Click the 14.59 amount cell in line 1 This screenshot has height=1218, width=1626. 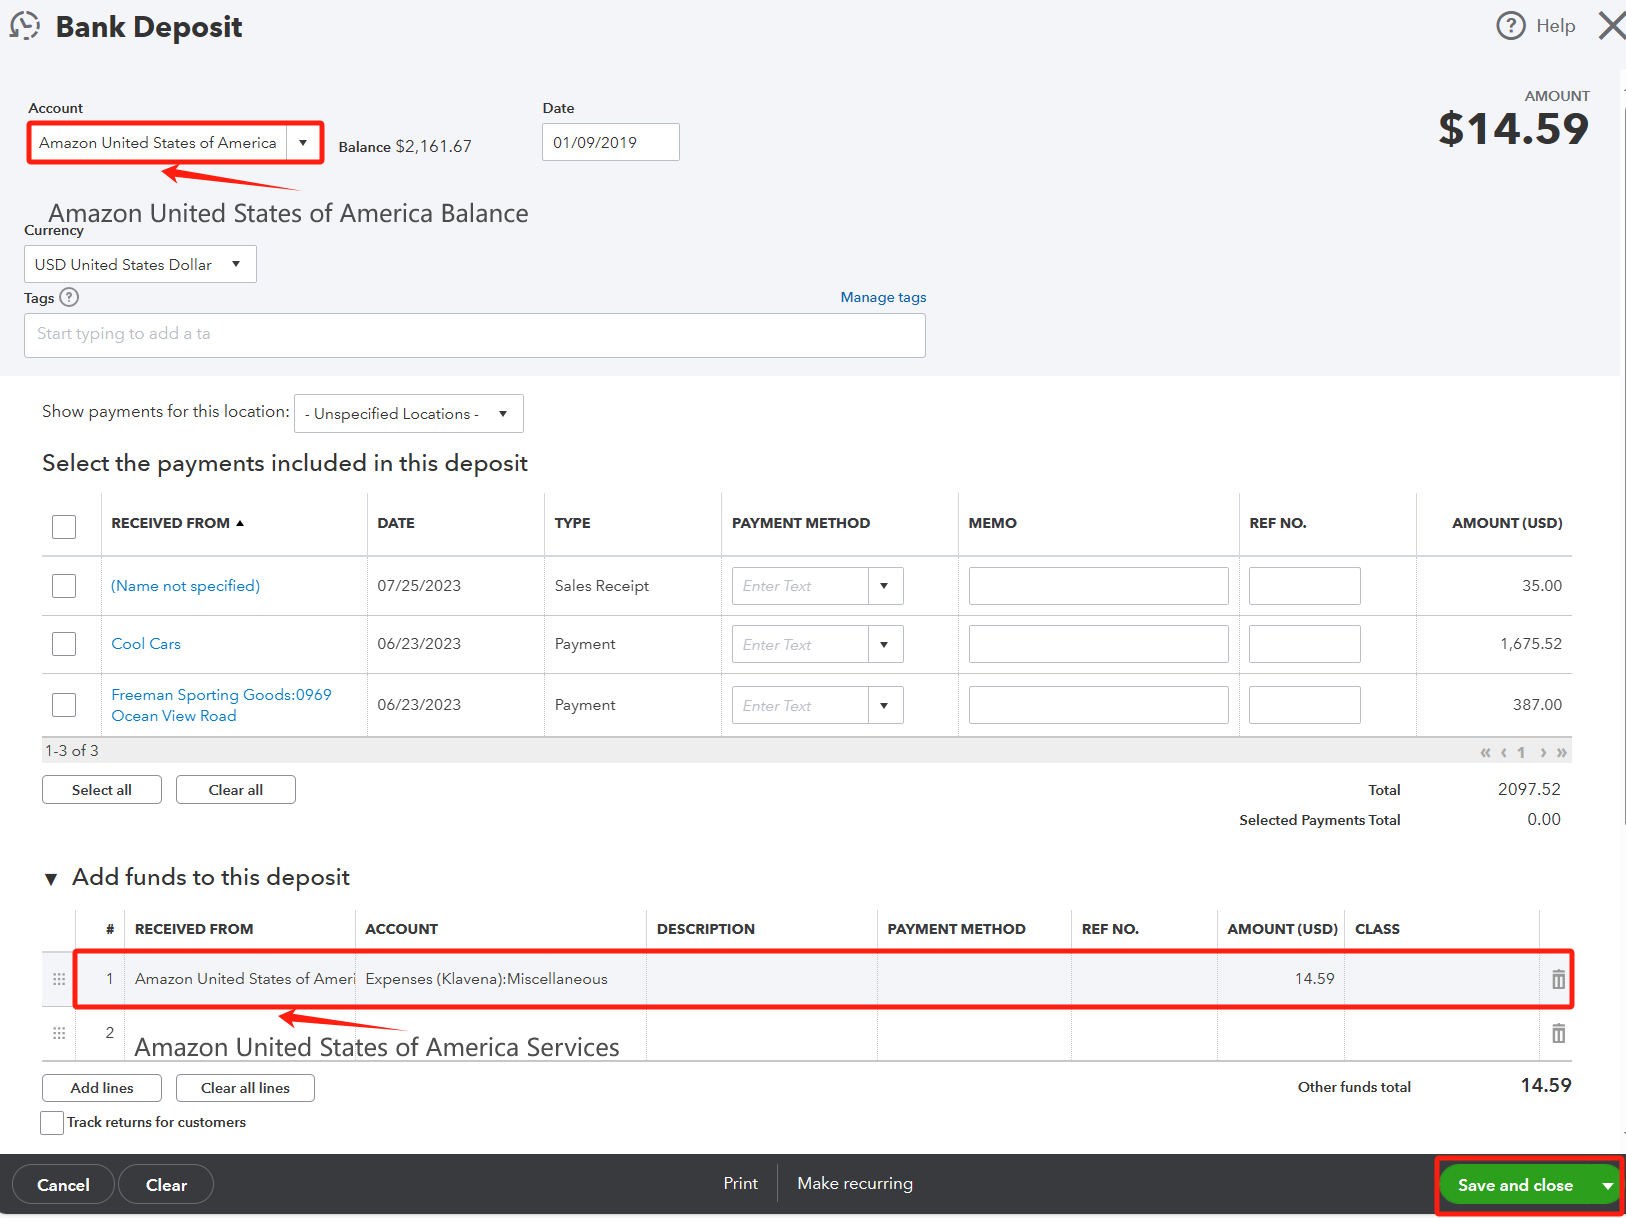click(1281, 979)
